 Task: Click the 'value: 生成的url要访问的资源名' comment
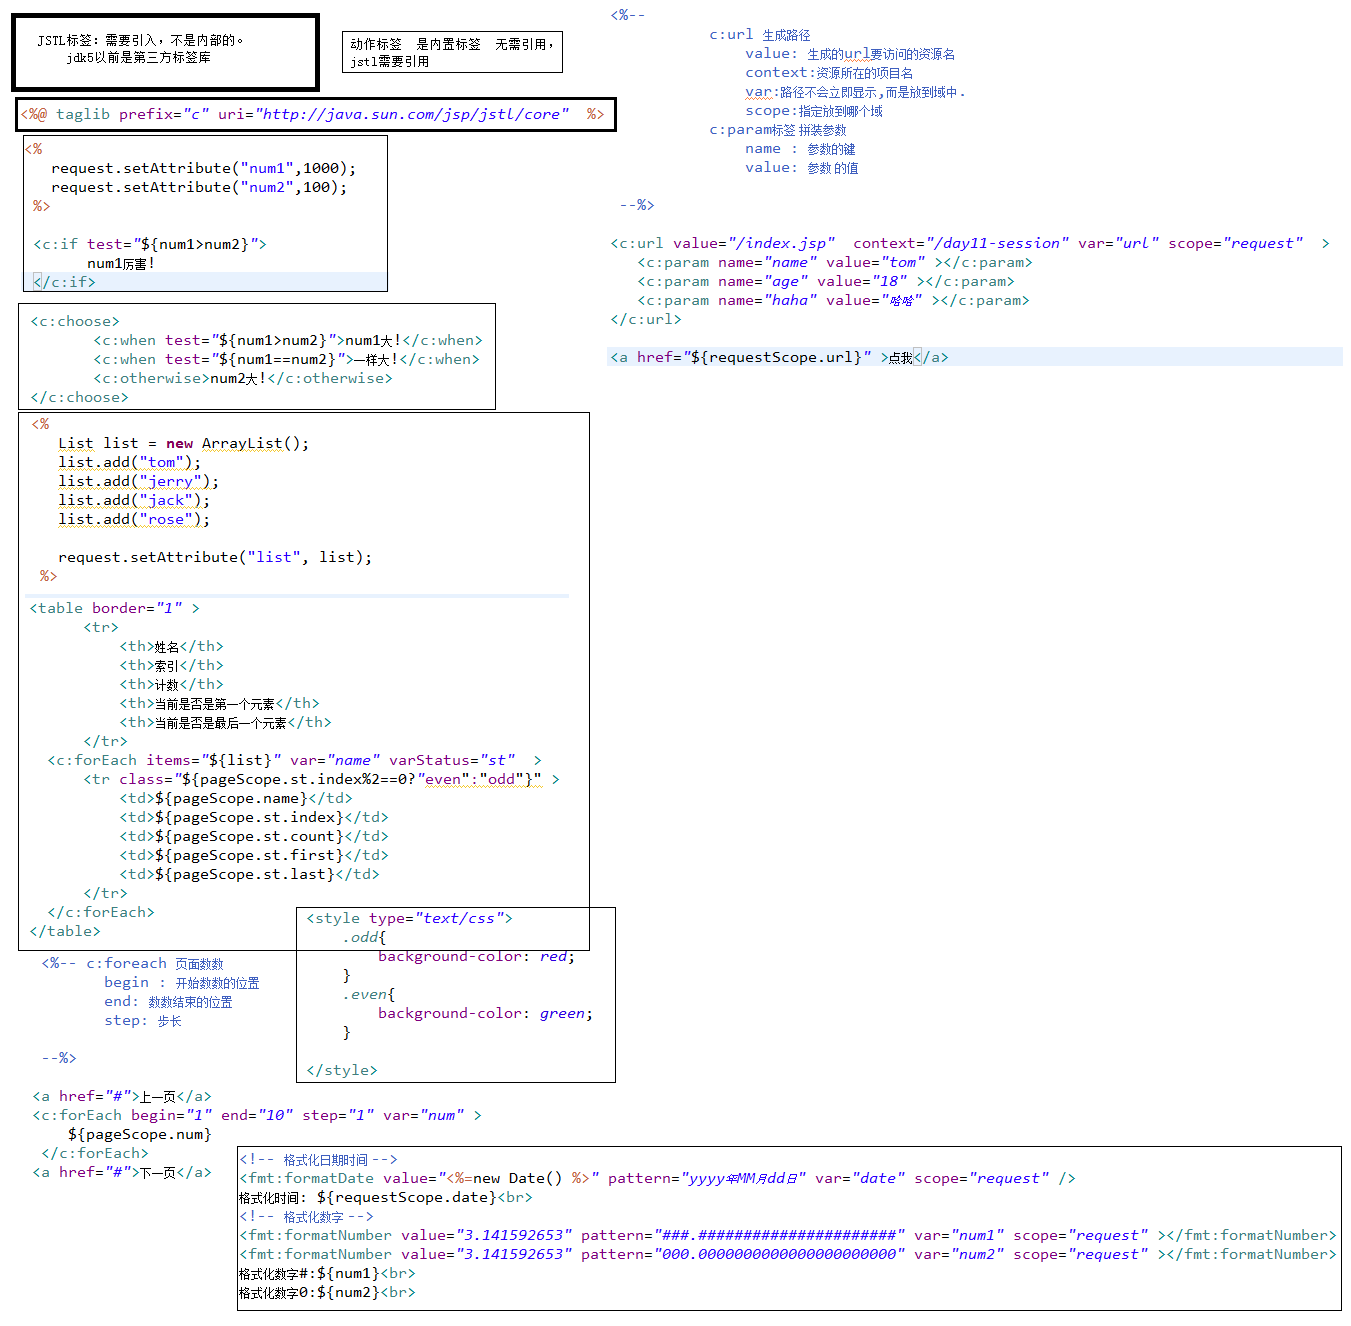point(850,54)
